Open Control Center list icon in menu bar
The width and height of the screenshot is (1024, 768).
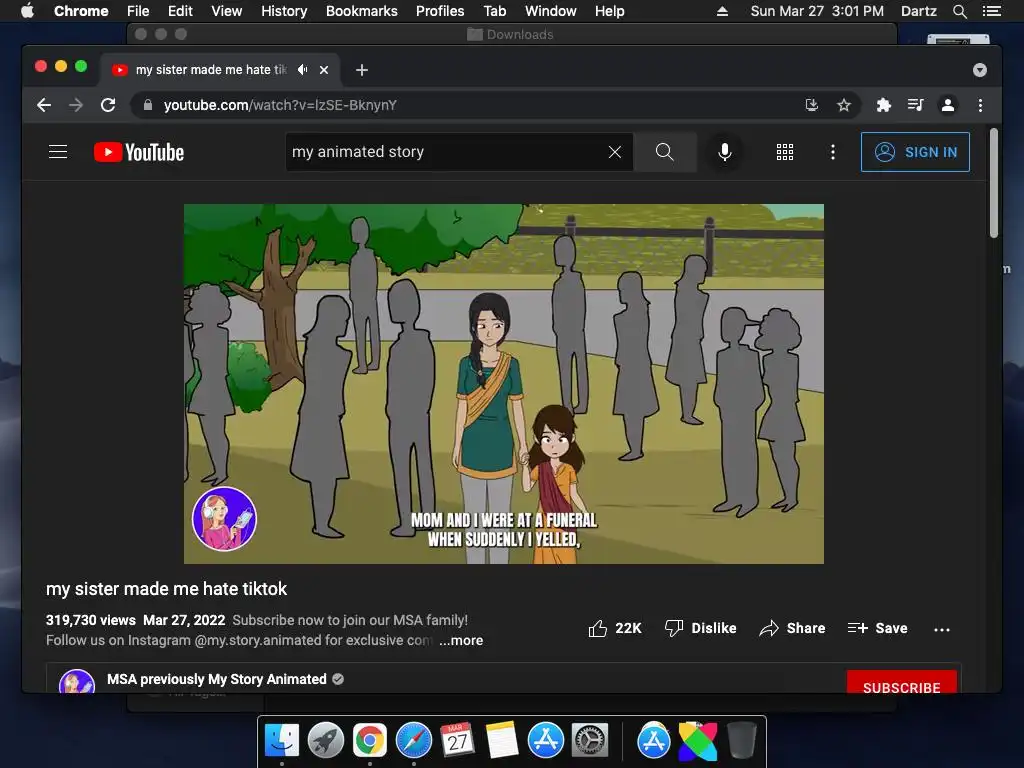tap(991, 11)
